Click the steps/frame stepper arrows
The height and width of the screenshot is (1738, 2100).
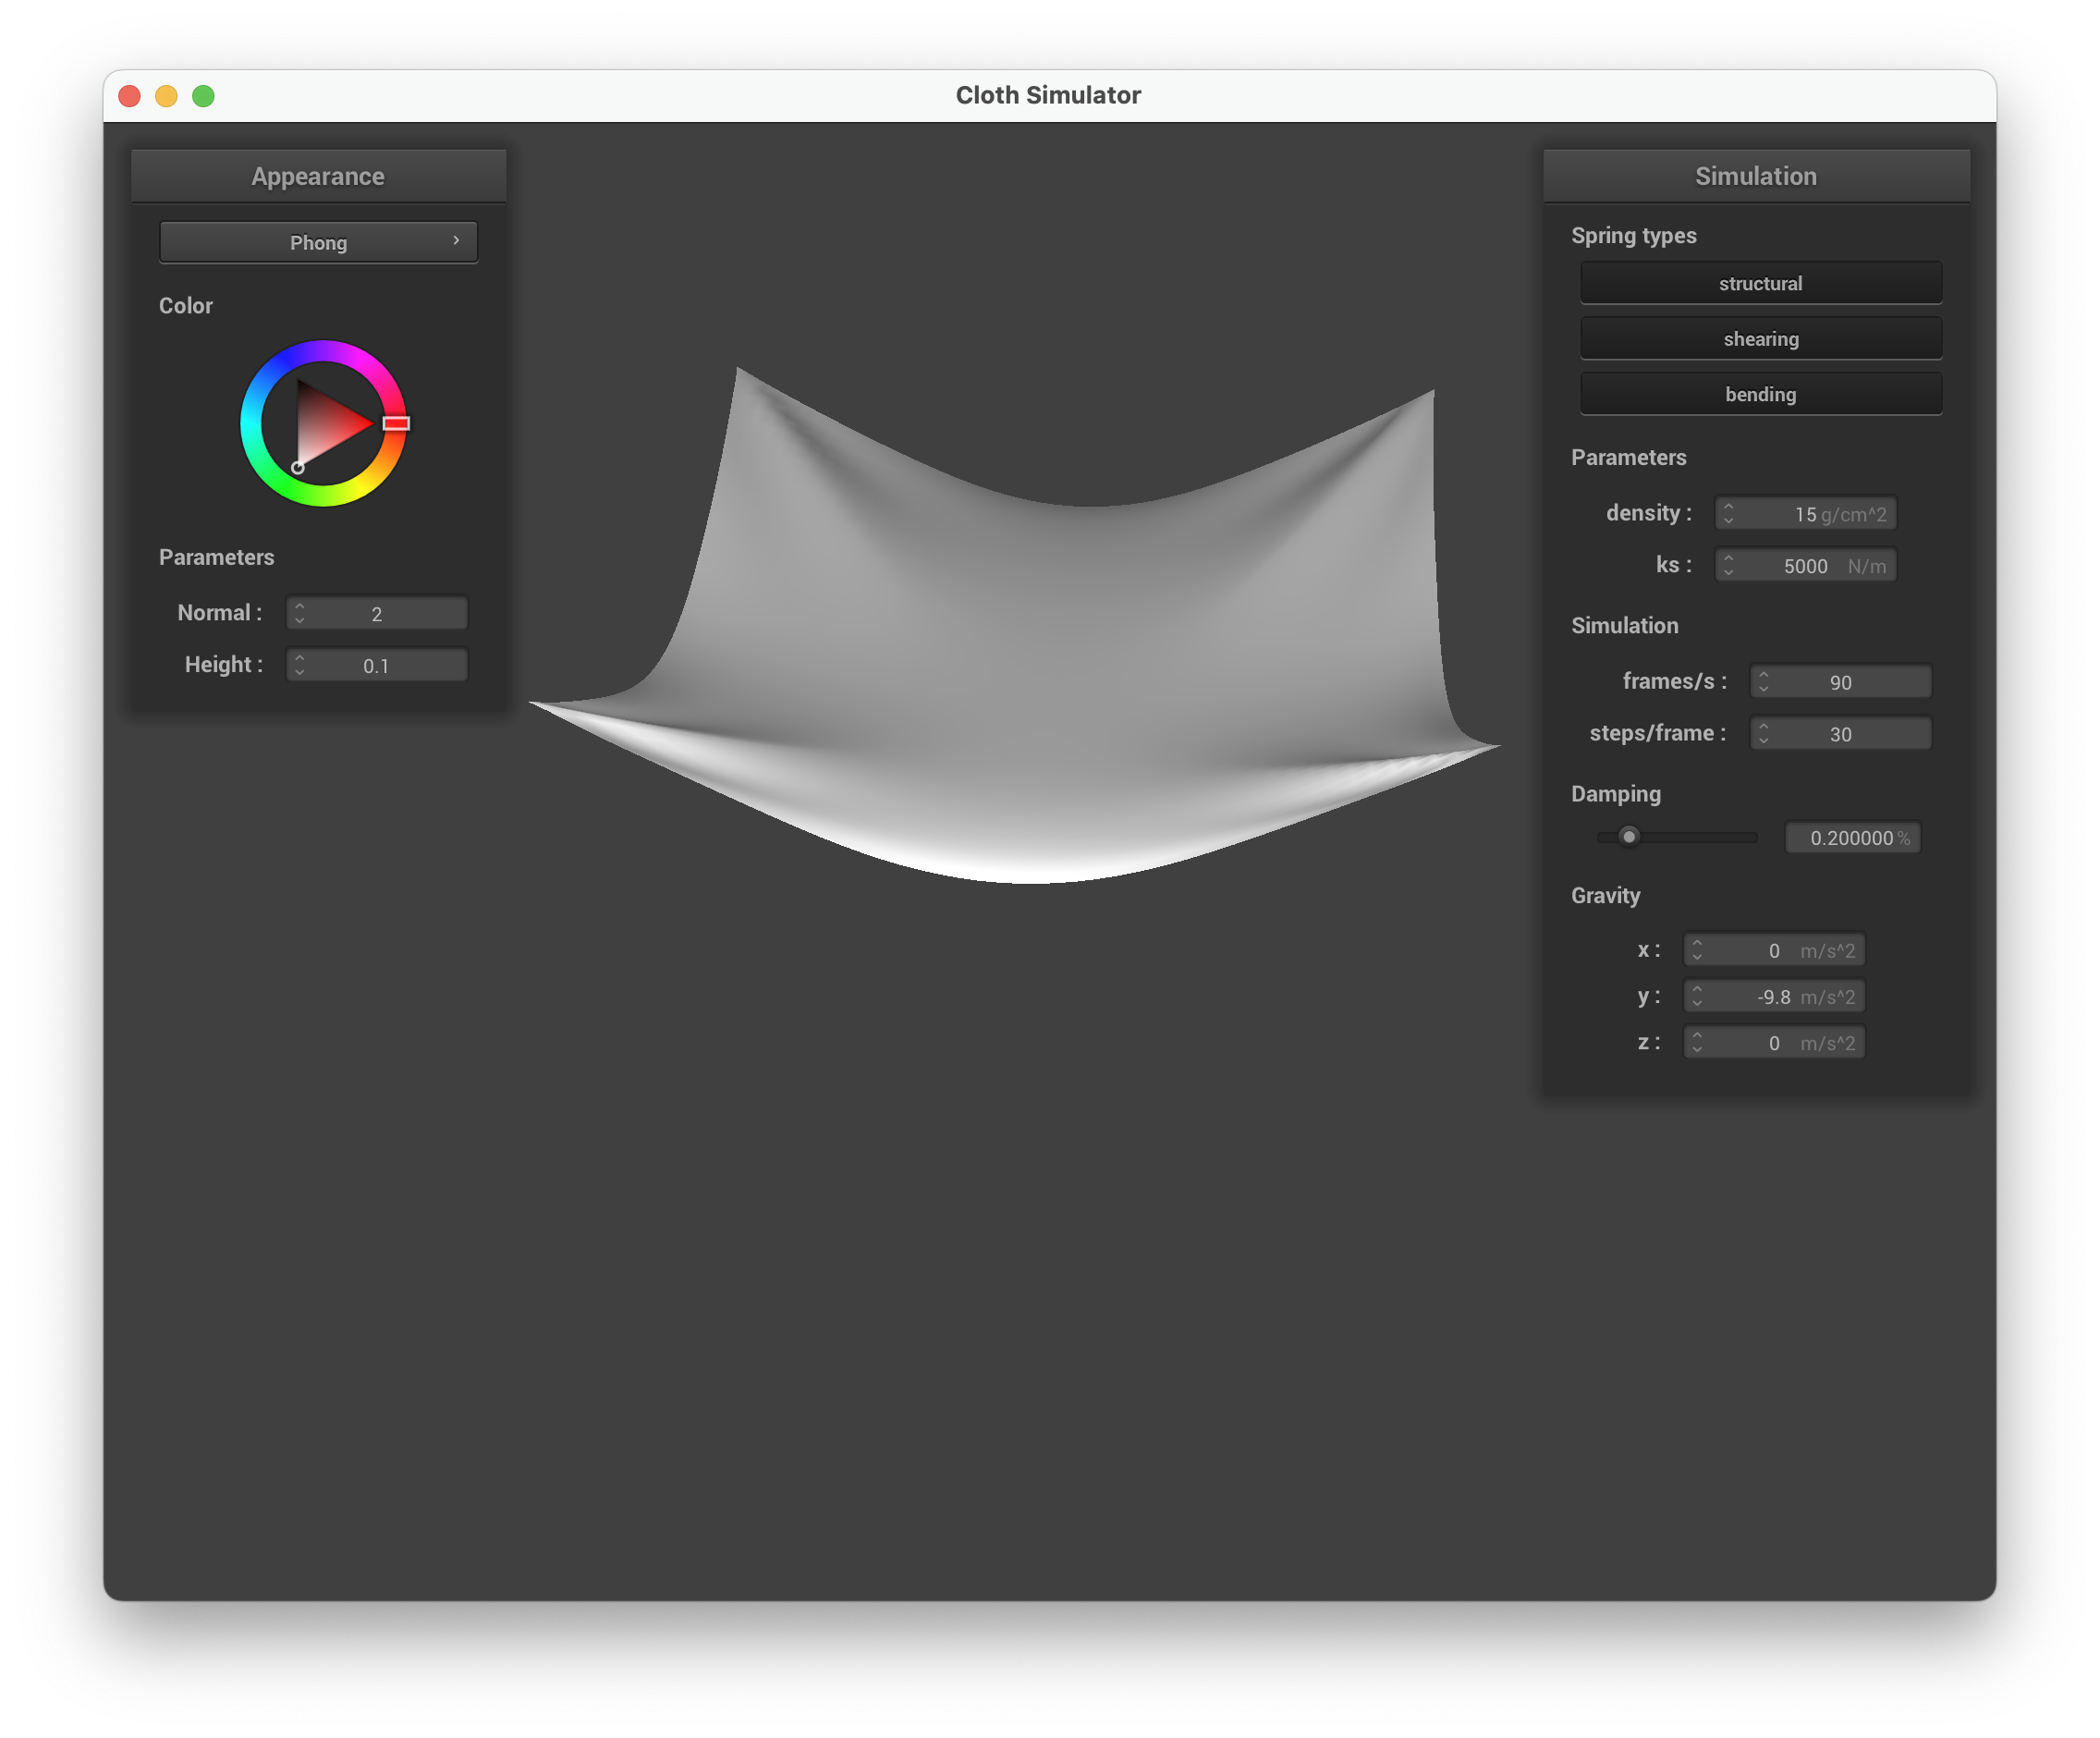pyautogui.click(x=1763, y=733)
